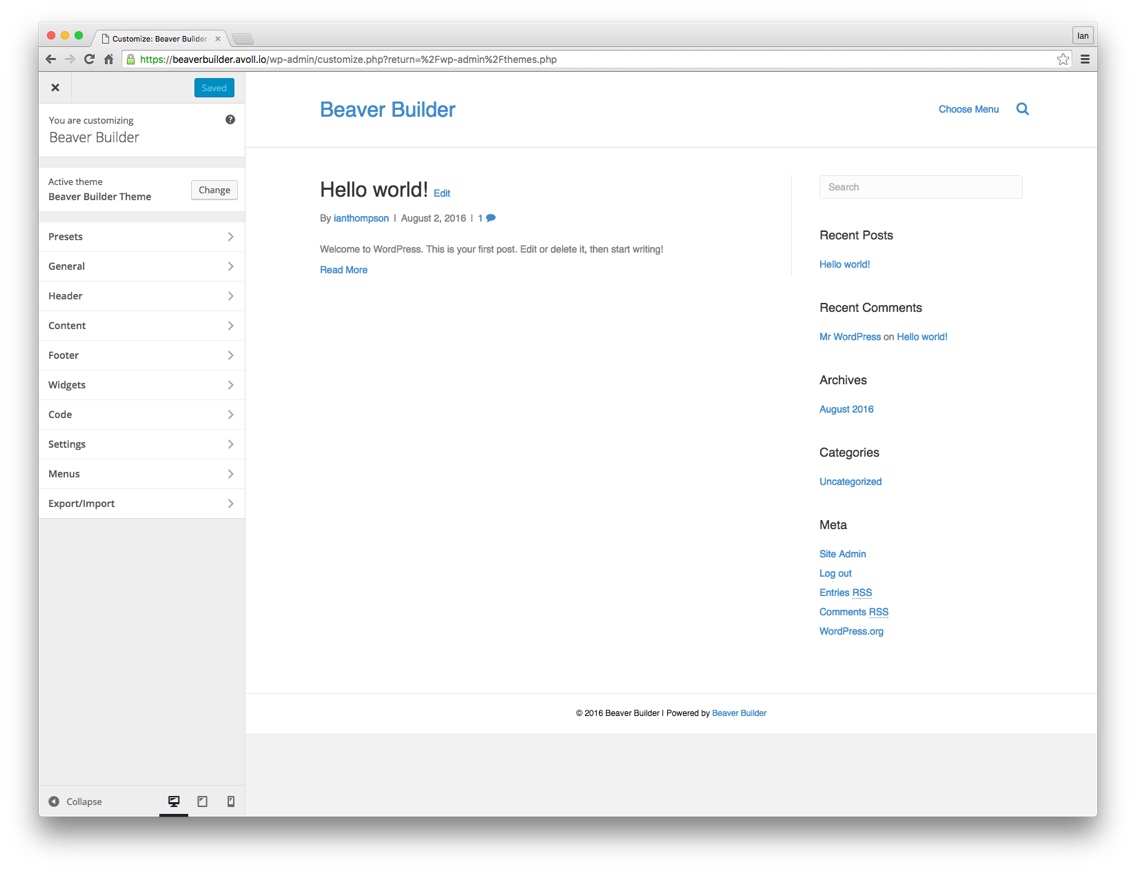Close the Customizer with the X icon
This screenshot has height=871, width=1136.
point(55,88)
